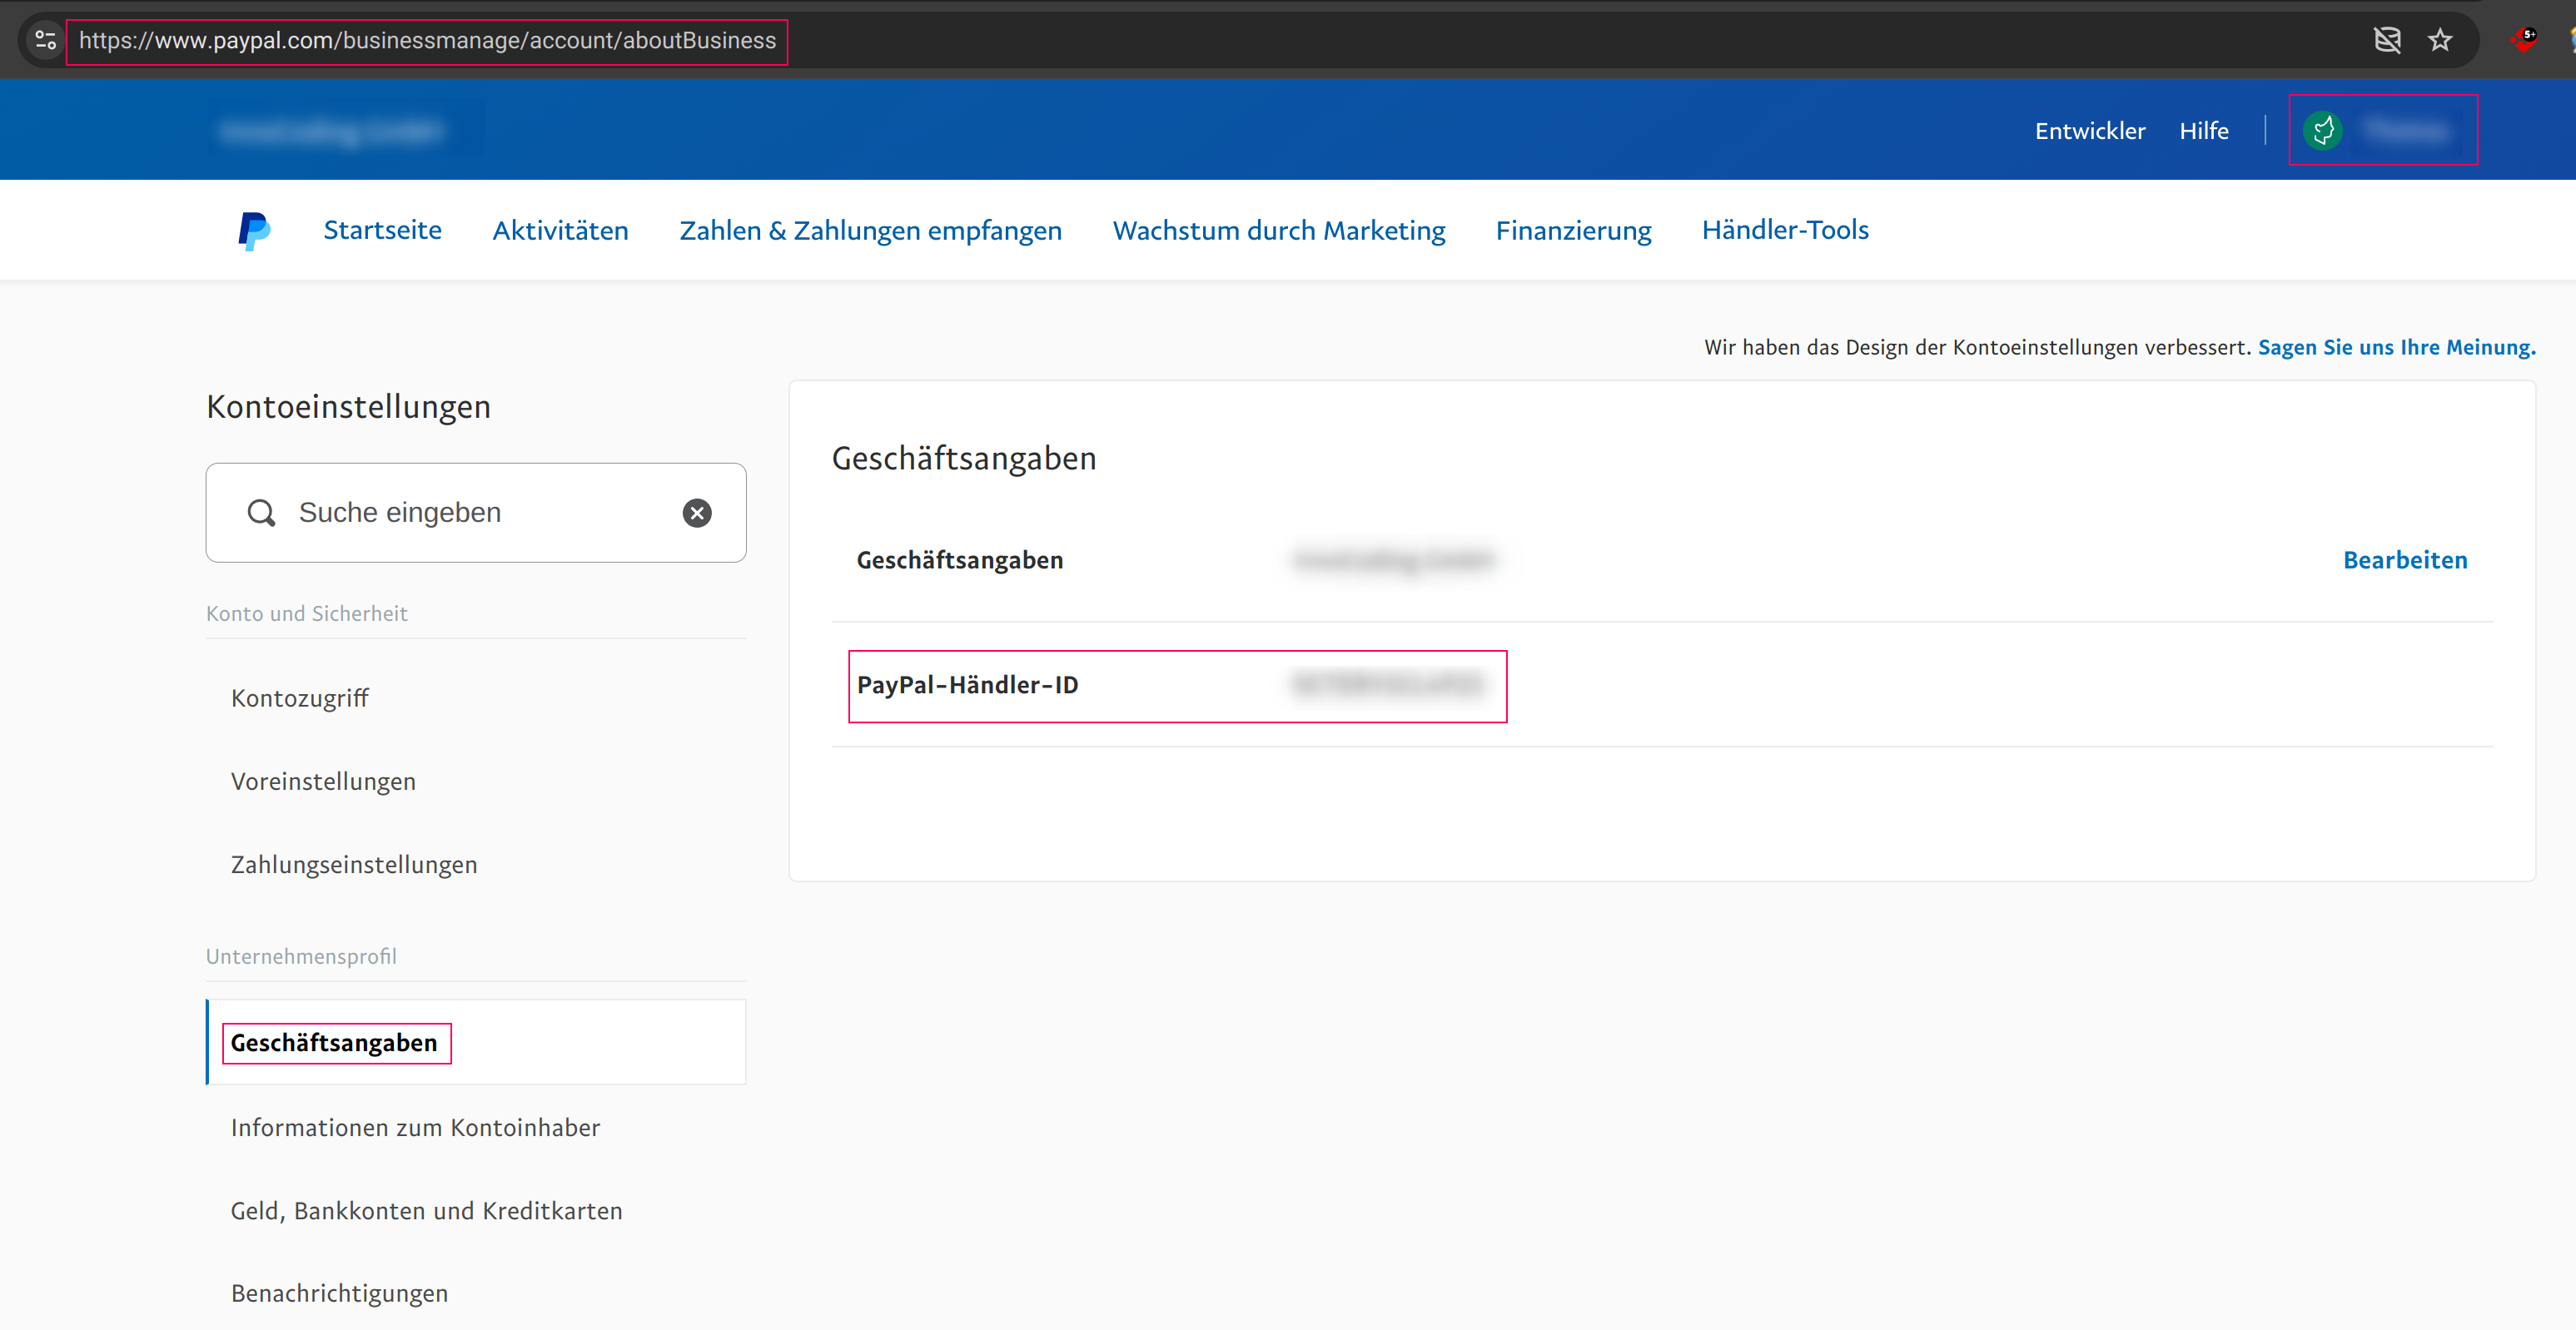2576x1330 pixels.
Task: Open the blurred account name menu
Action: tap(2408, 131)
